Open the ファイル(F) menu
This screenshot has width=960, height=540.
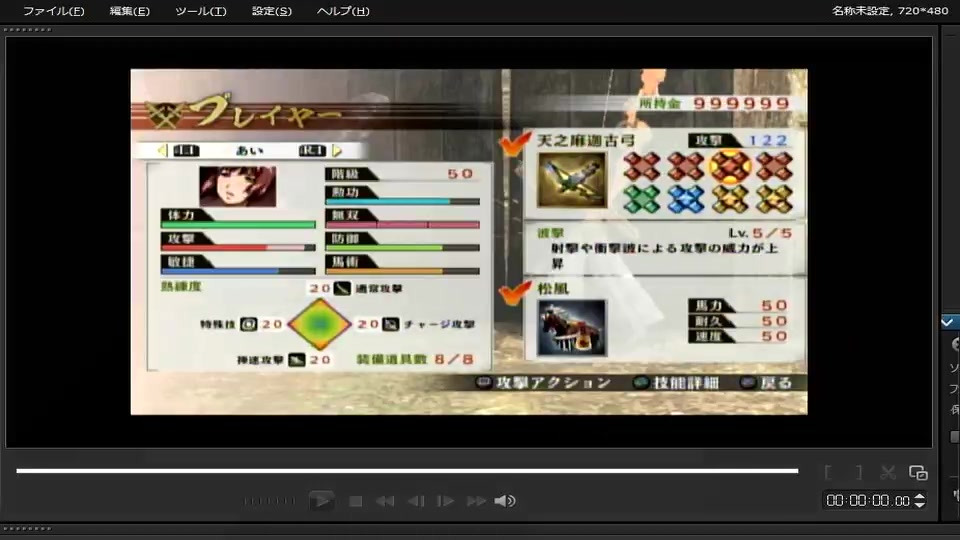click(x=54, y=11)
